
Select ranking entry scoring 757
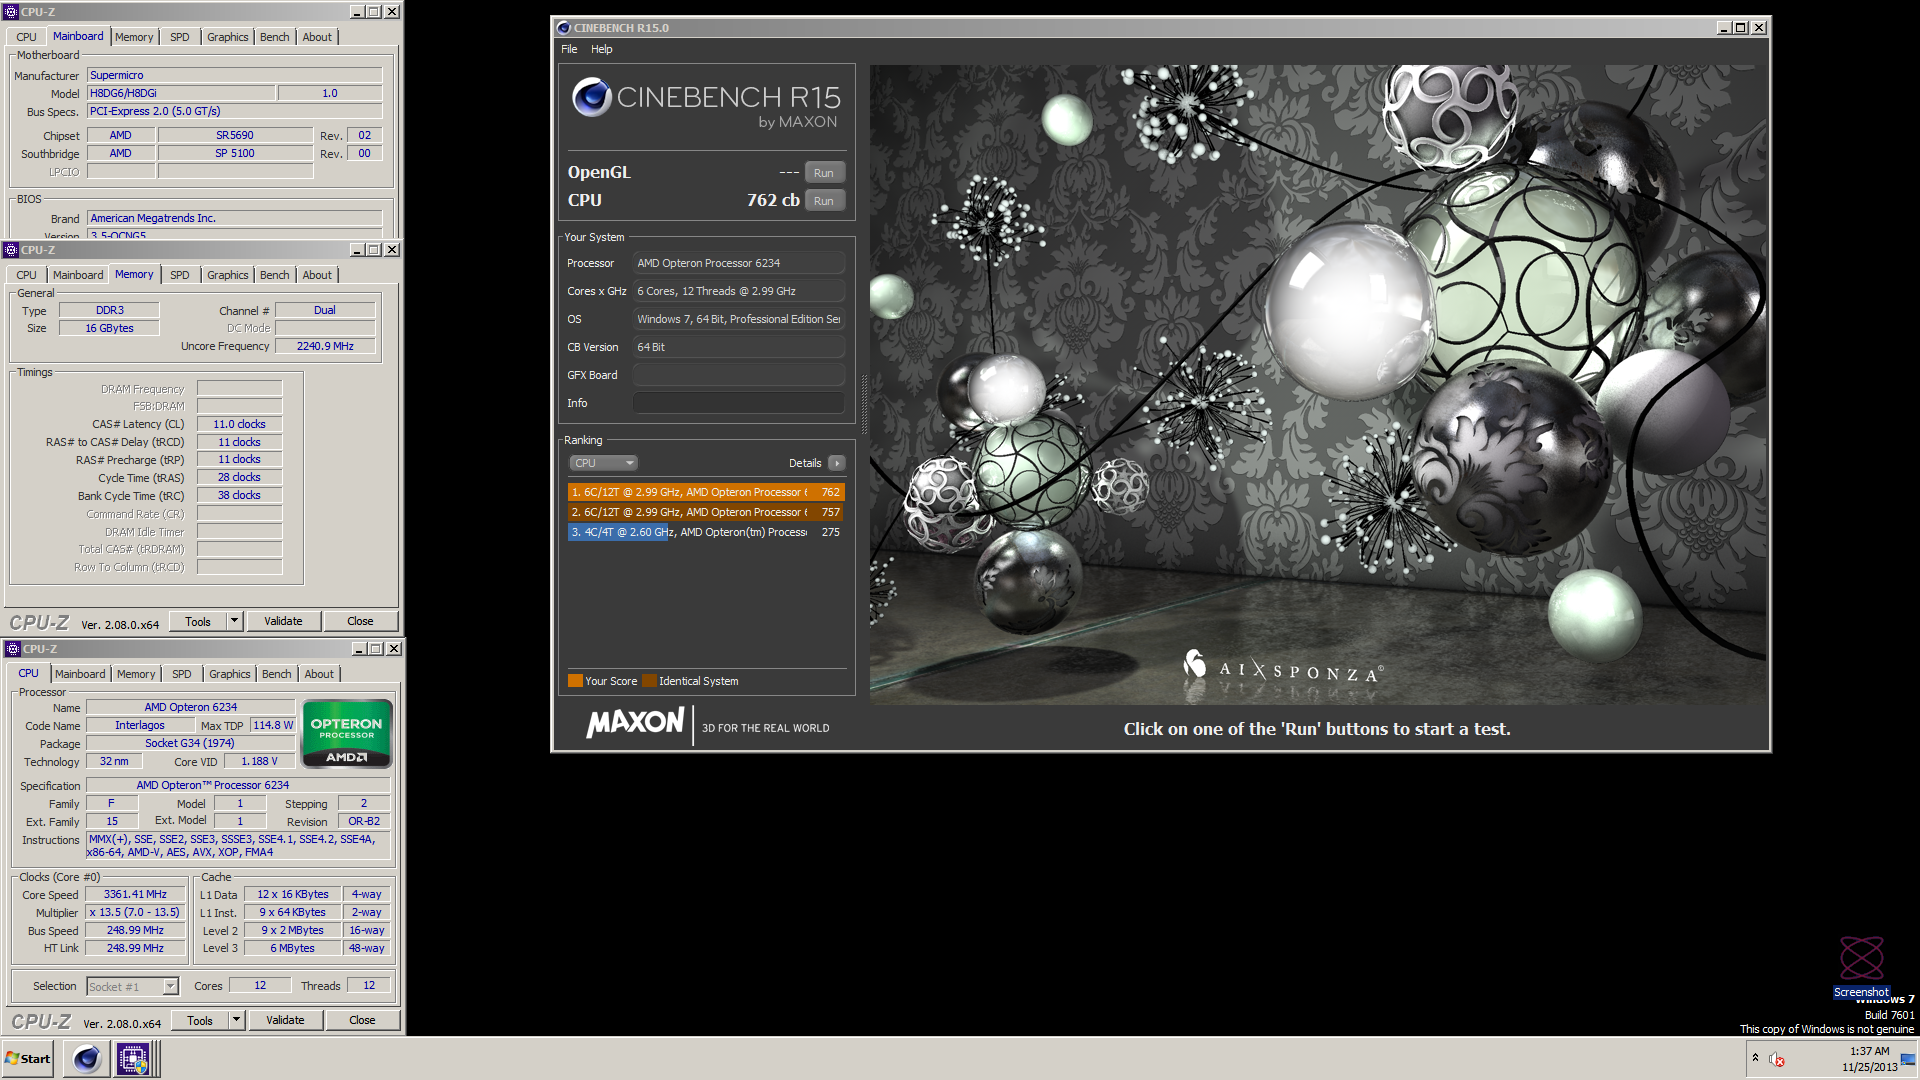[706, 512]
